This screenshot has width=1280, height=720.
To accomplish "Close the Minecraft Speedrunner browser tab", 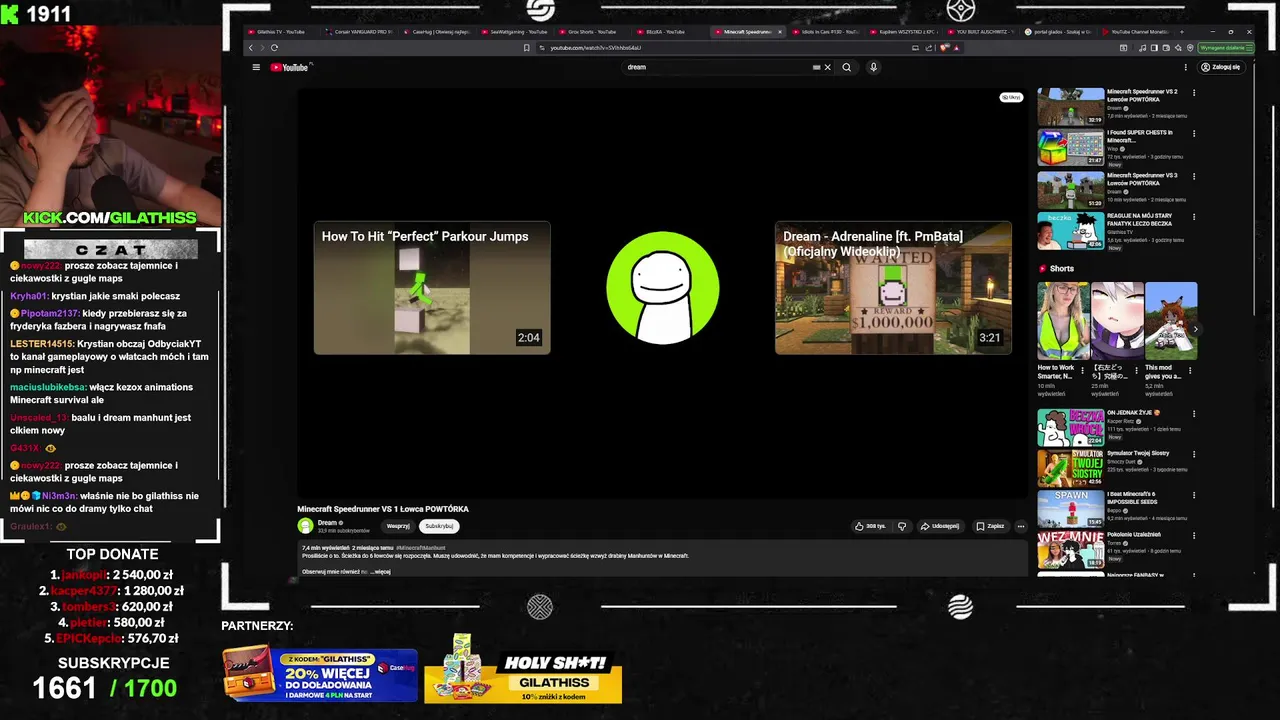I will [780, 31].
